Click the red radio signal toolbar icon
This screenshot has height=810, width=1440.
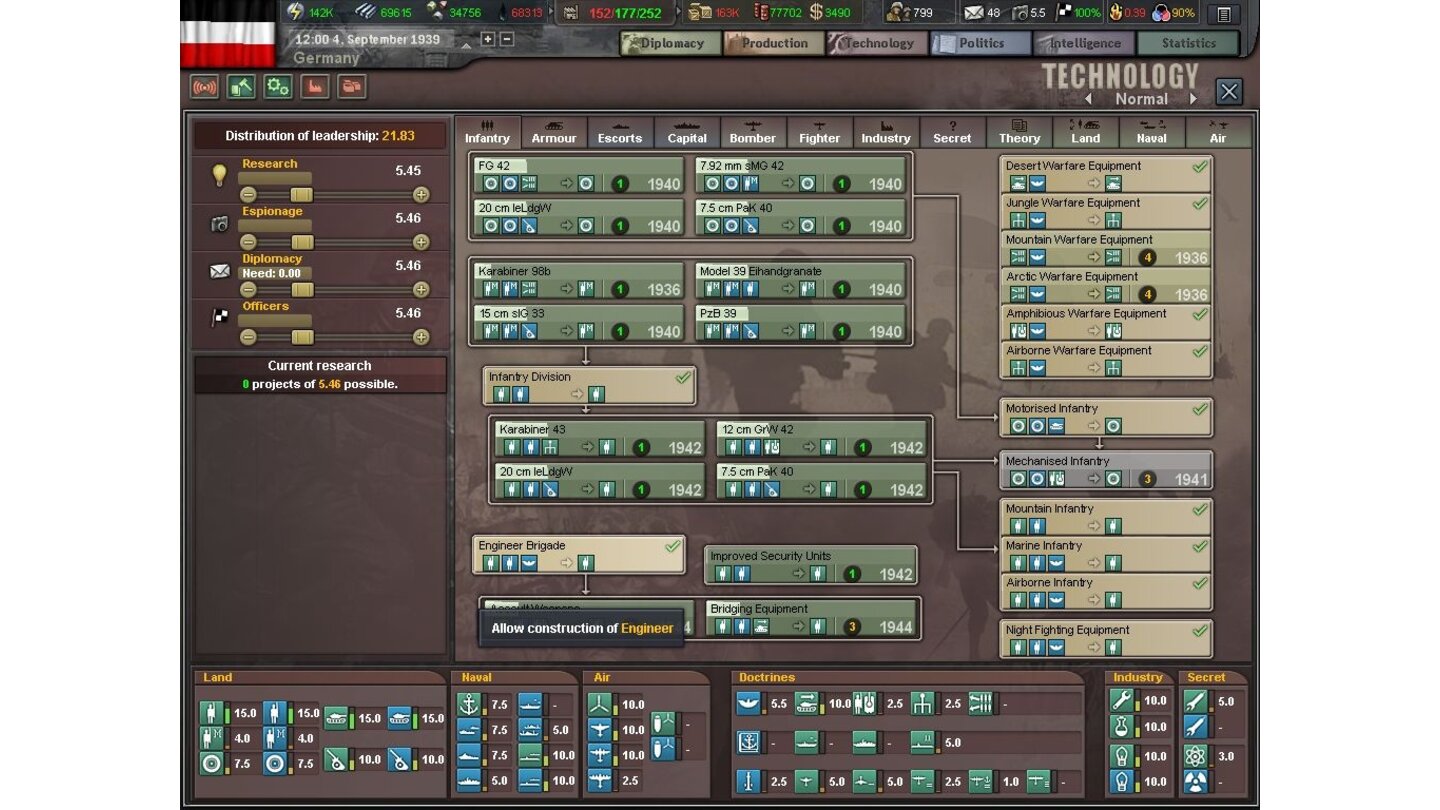(204, 87)
